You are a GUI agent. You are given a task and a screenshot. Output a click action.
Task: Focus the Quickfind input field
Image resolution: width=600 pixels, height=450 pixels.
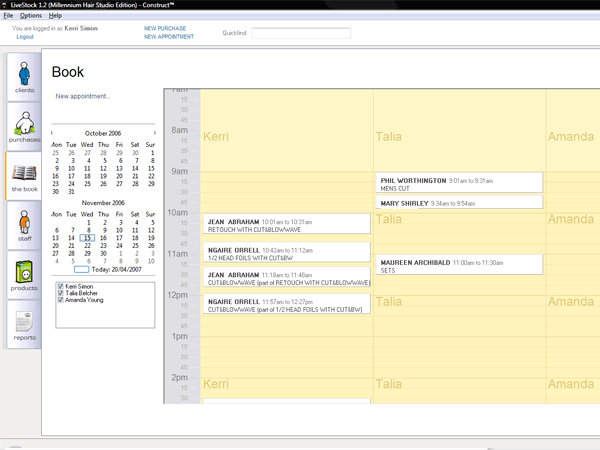[301, 33]
